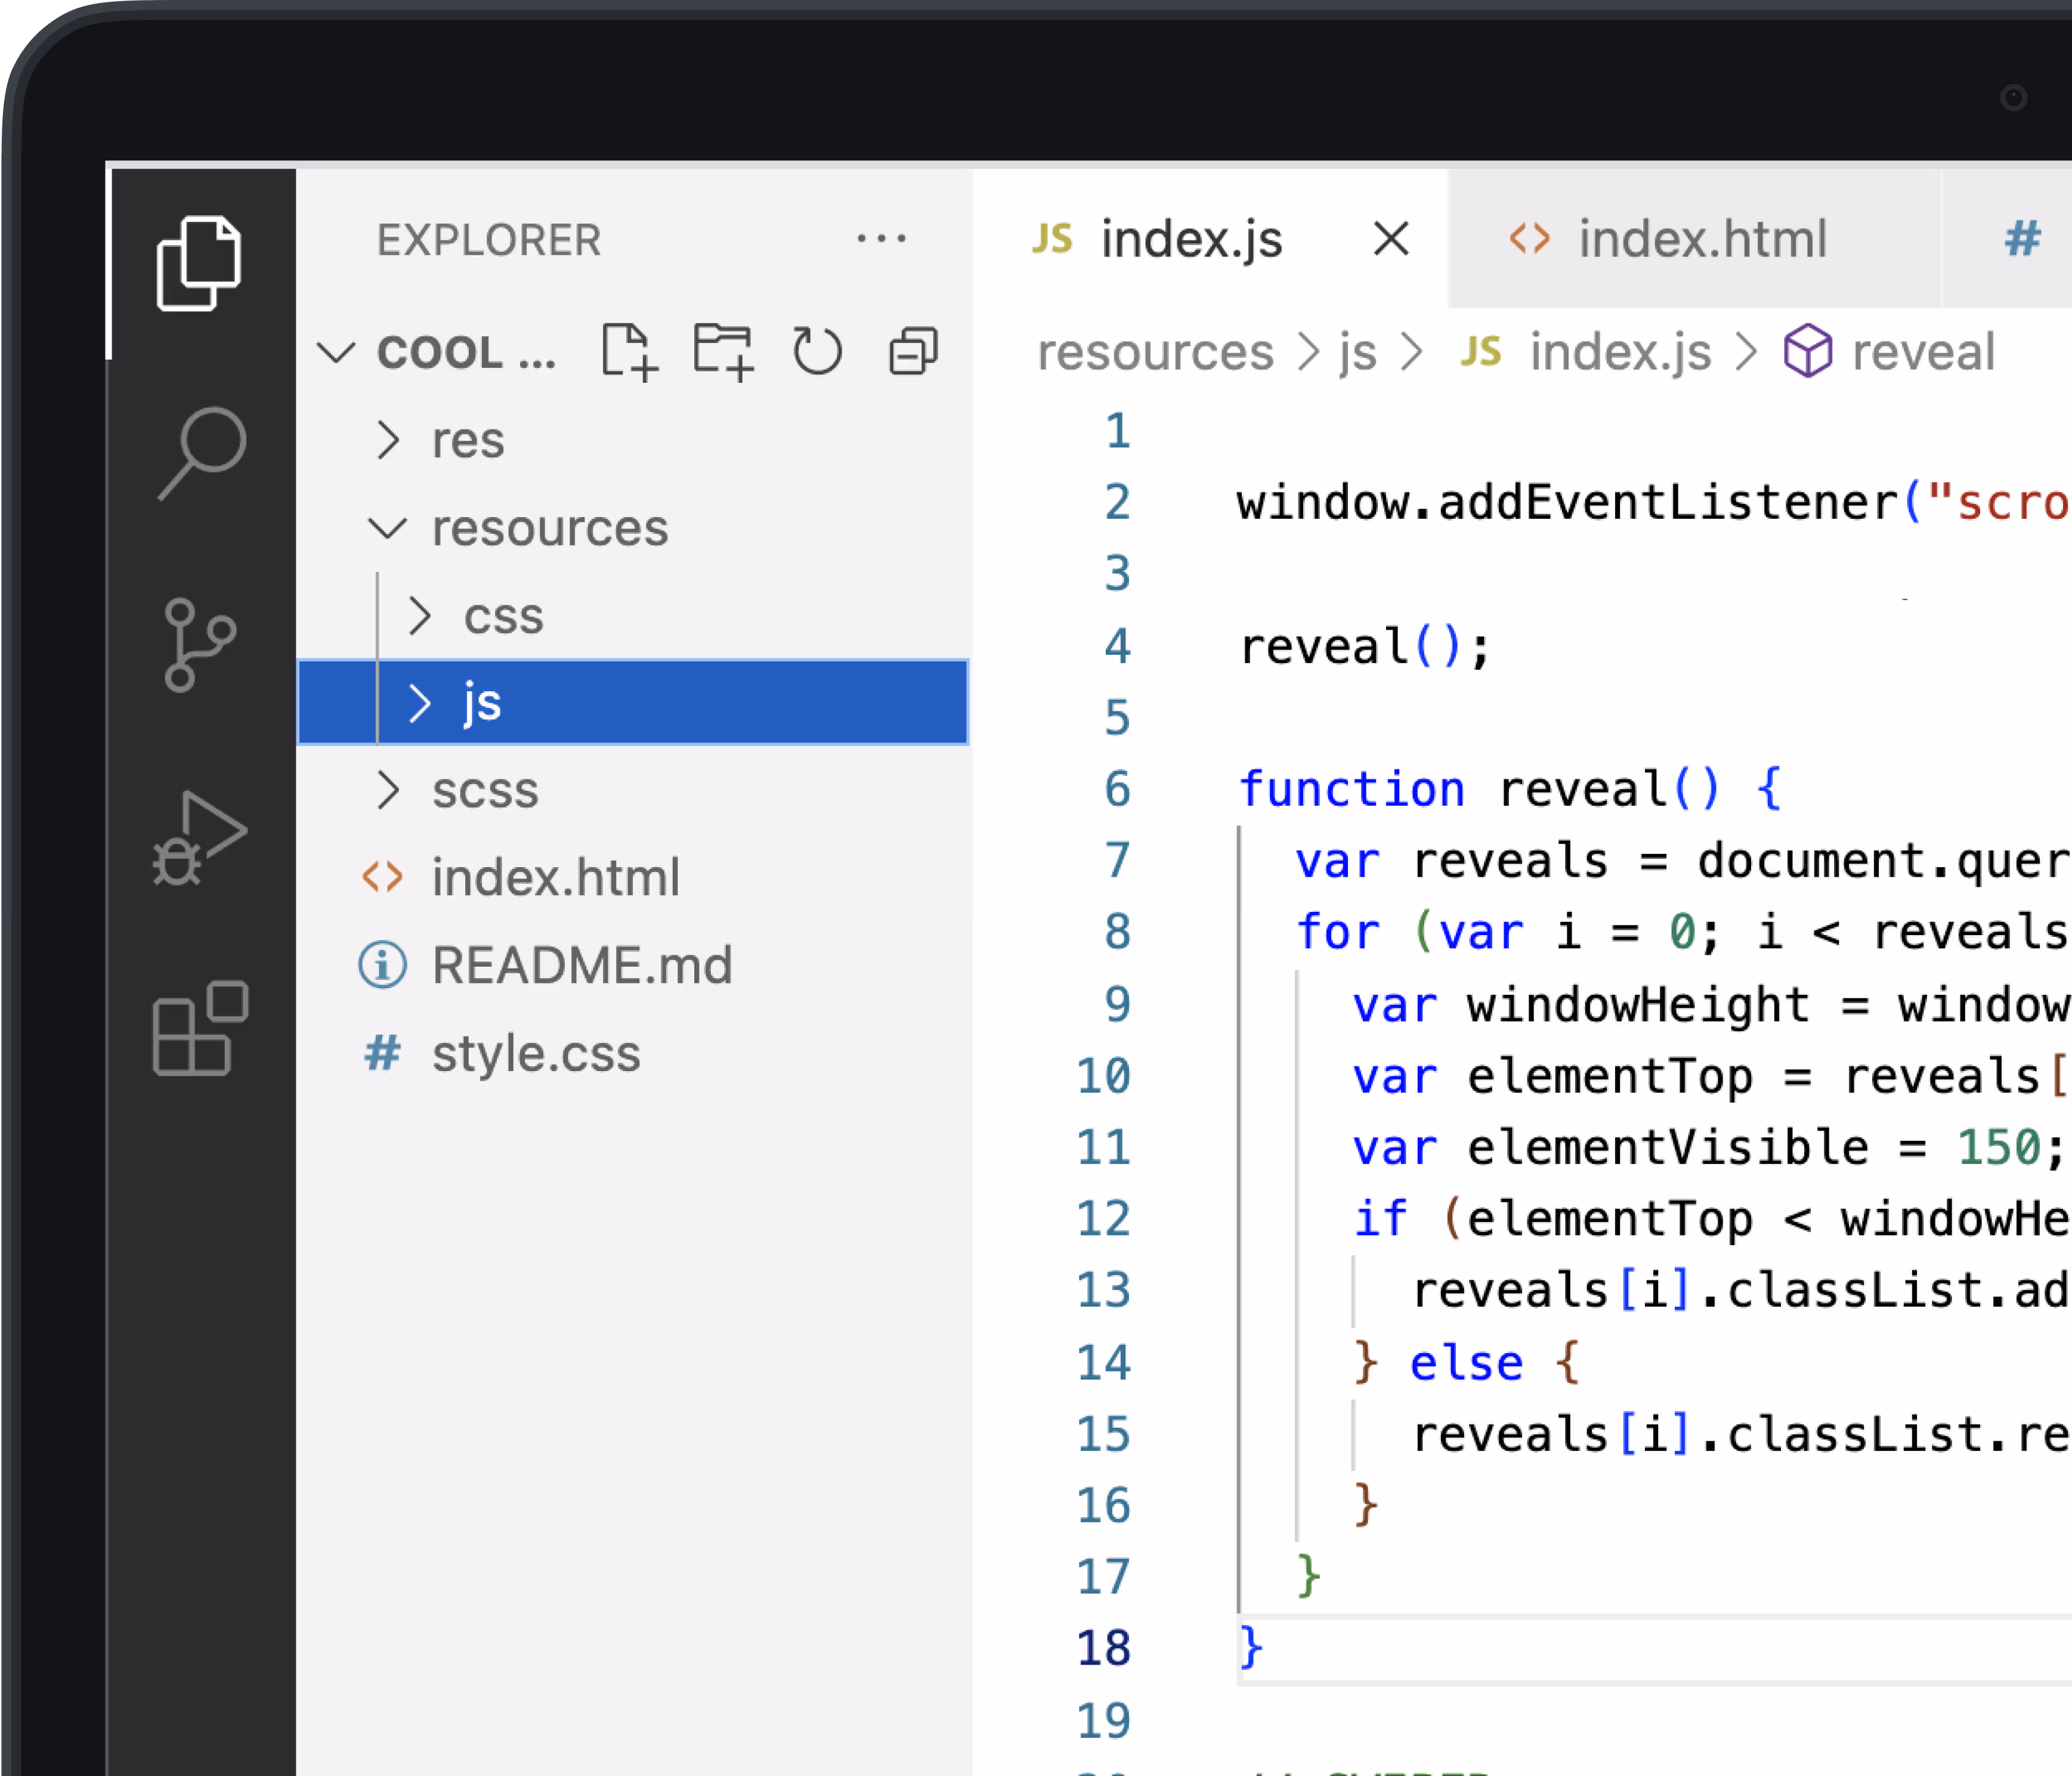
Task: Click the JS icon on index.js tab
Action: click(1052, 239)
